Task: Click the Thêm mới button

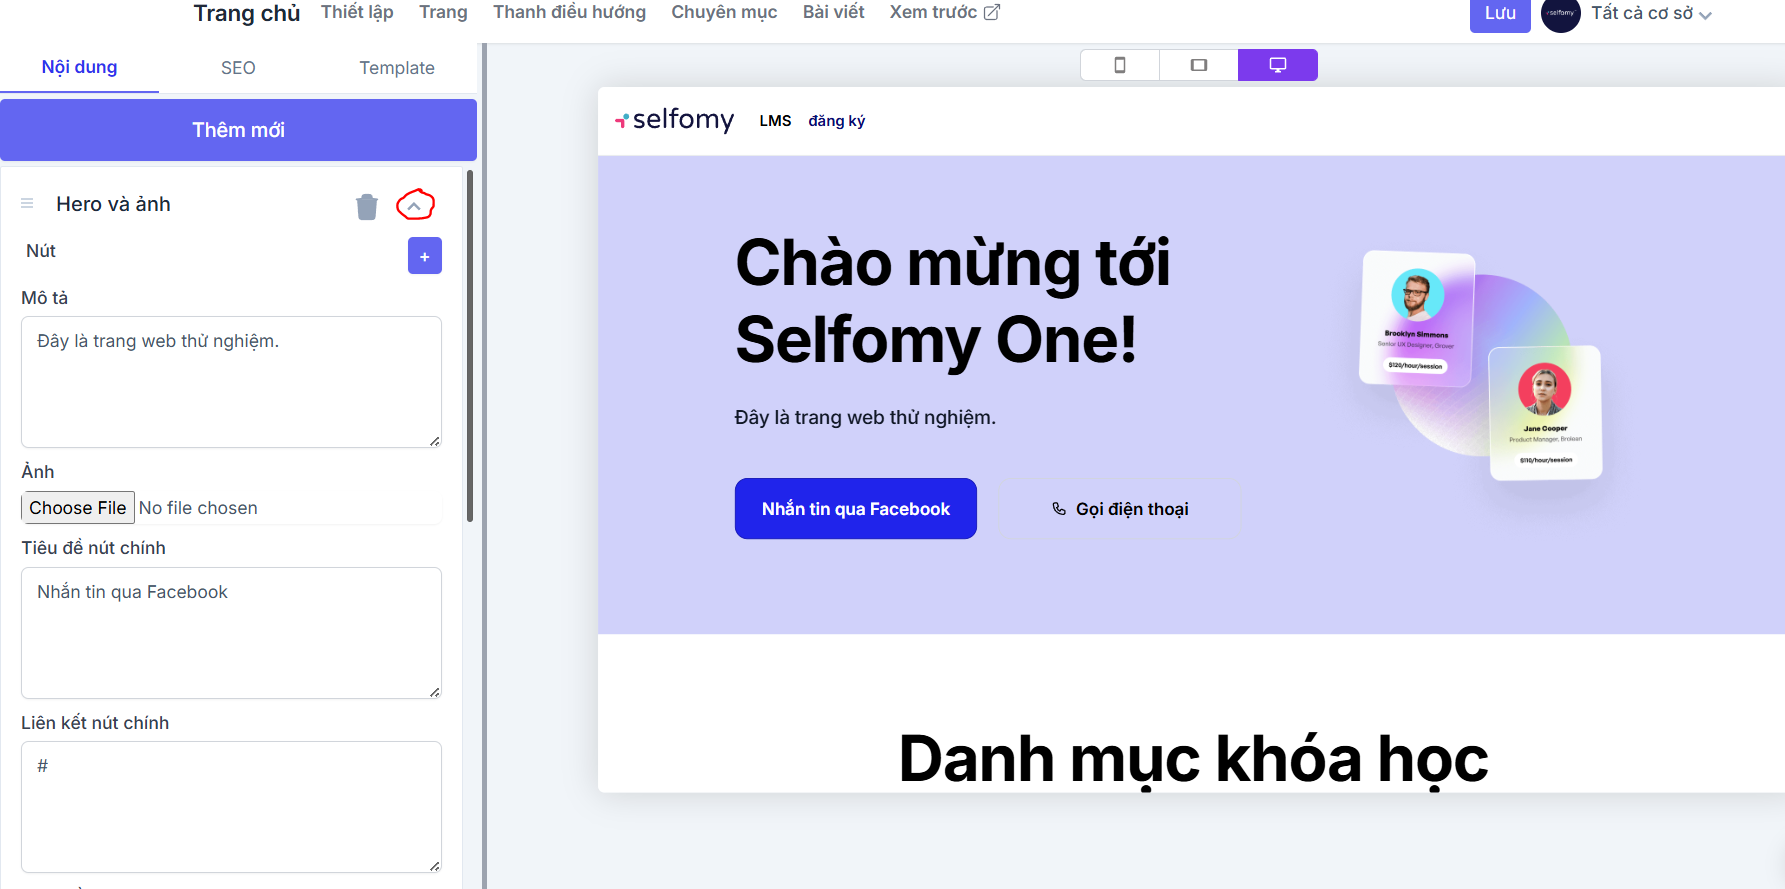Action: click(238, 130)
